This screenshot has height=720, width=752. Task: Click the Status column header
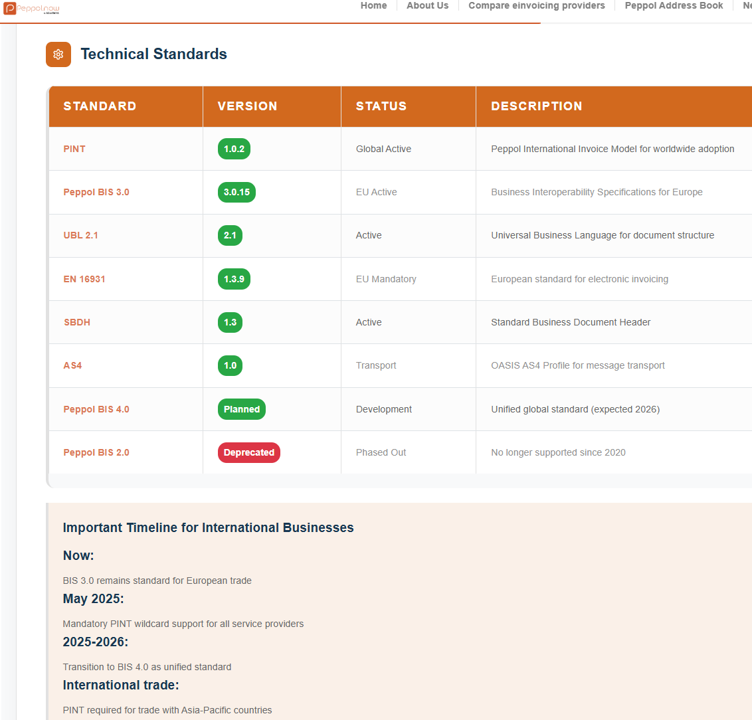(381, 106)
